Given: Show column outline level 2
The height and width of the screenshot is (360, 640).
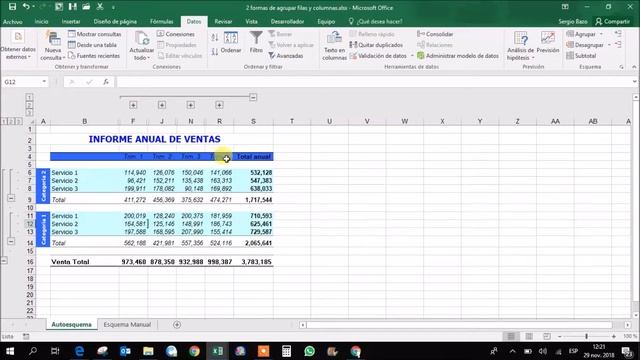Looking at the screenshot, I should 29,105.
